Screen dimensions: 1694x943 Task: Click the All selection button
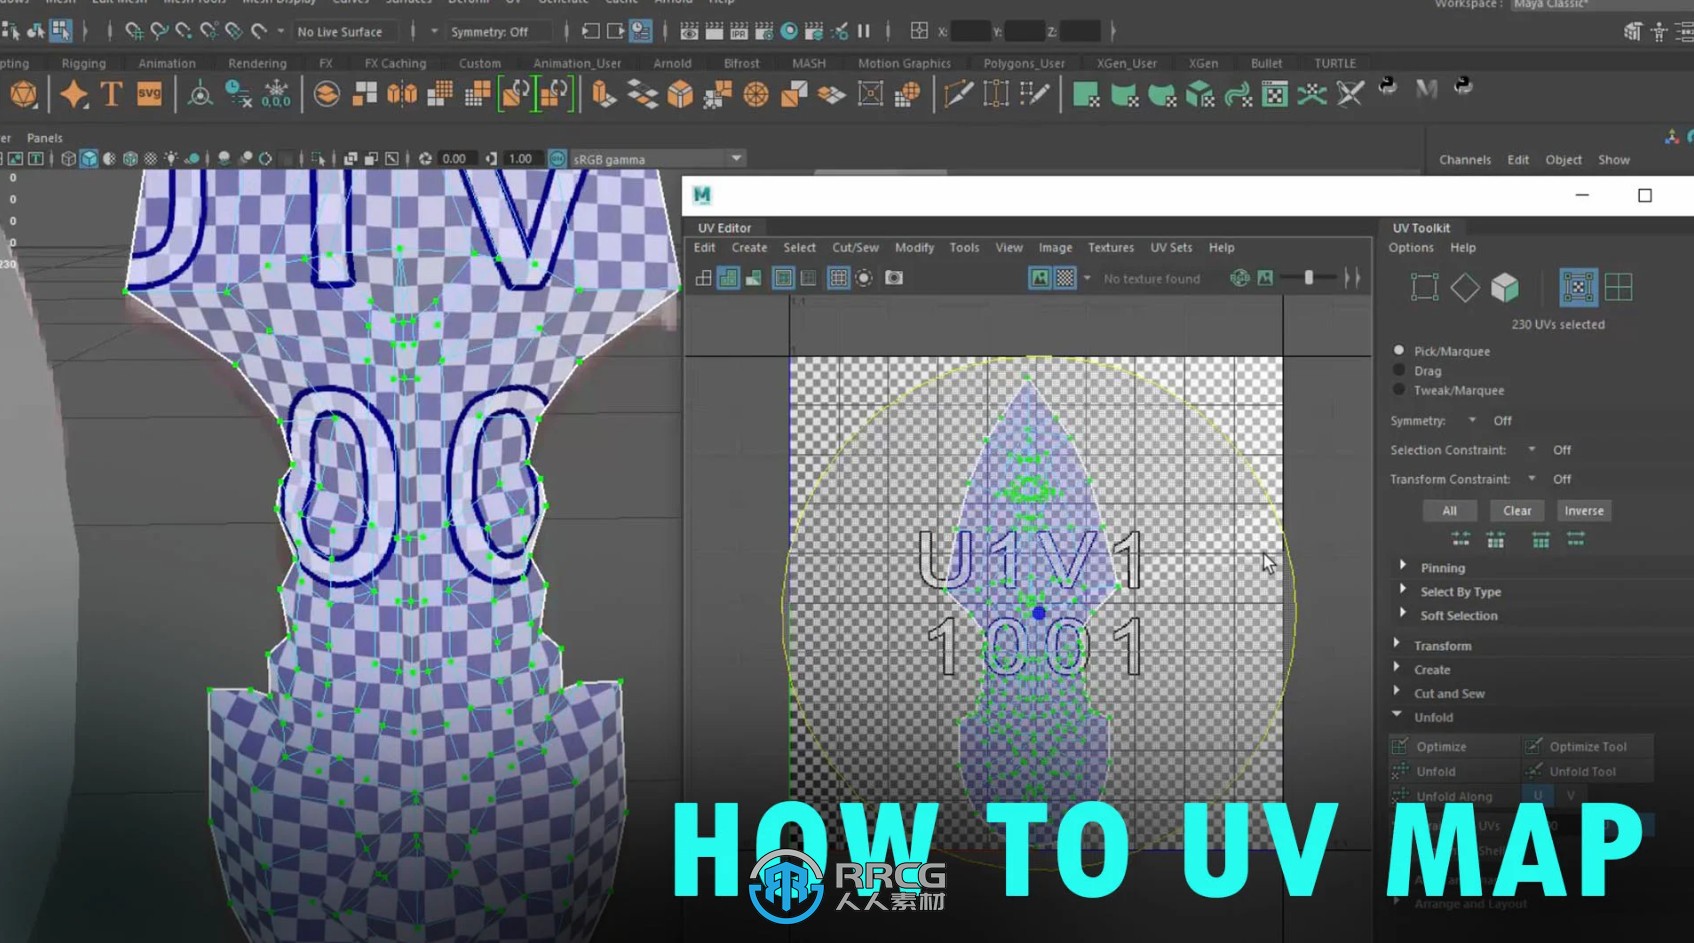pos(1449,511)
